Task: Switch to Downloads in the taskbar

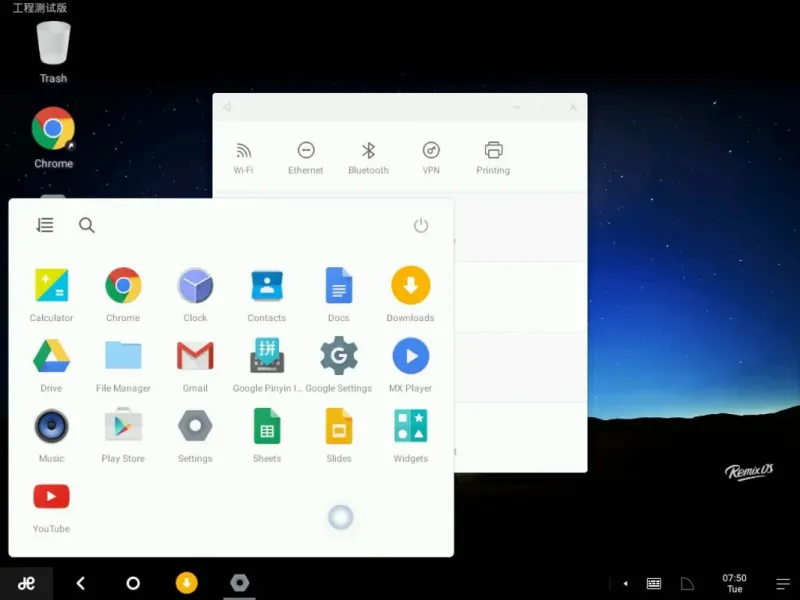Action: tap(187, 583)
